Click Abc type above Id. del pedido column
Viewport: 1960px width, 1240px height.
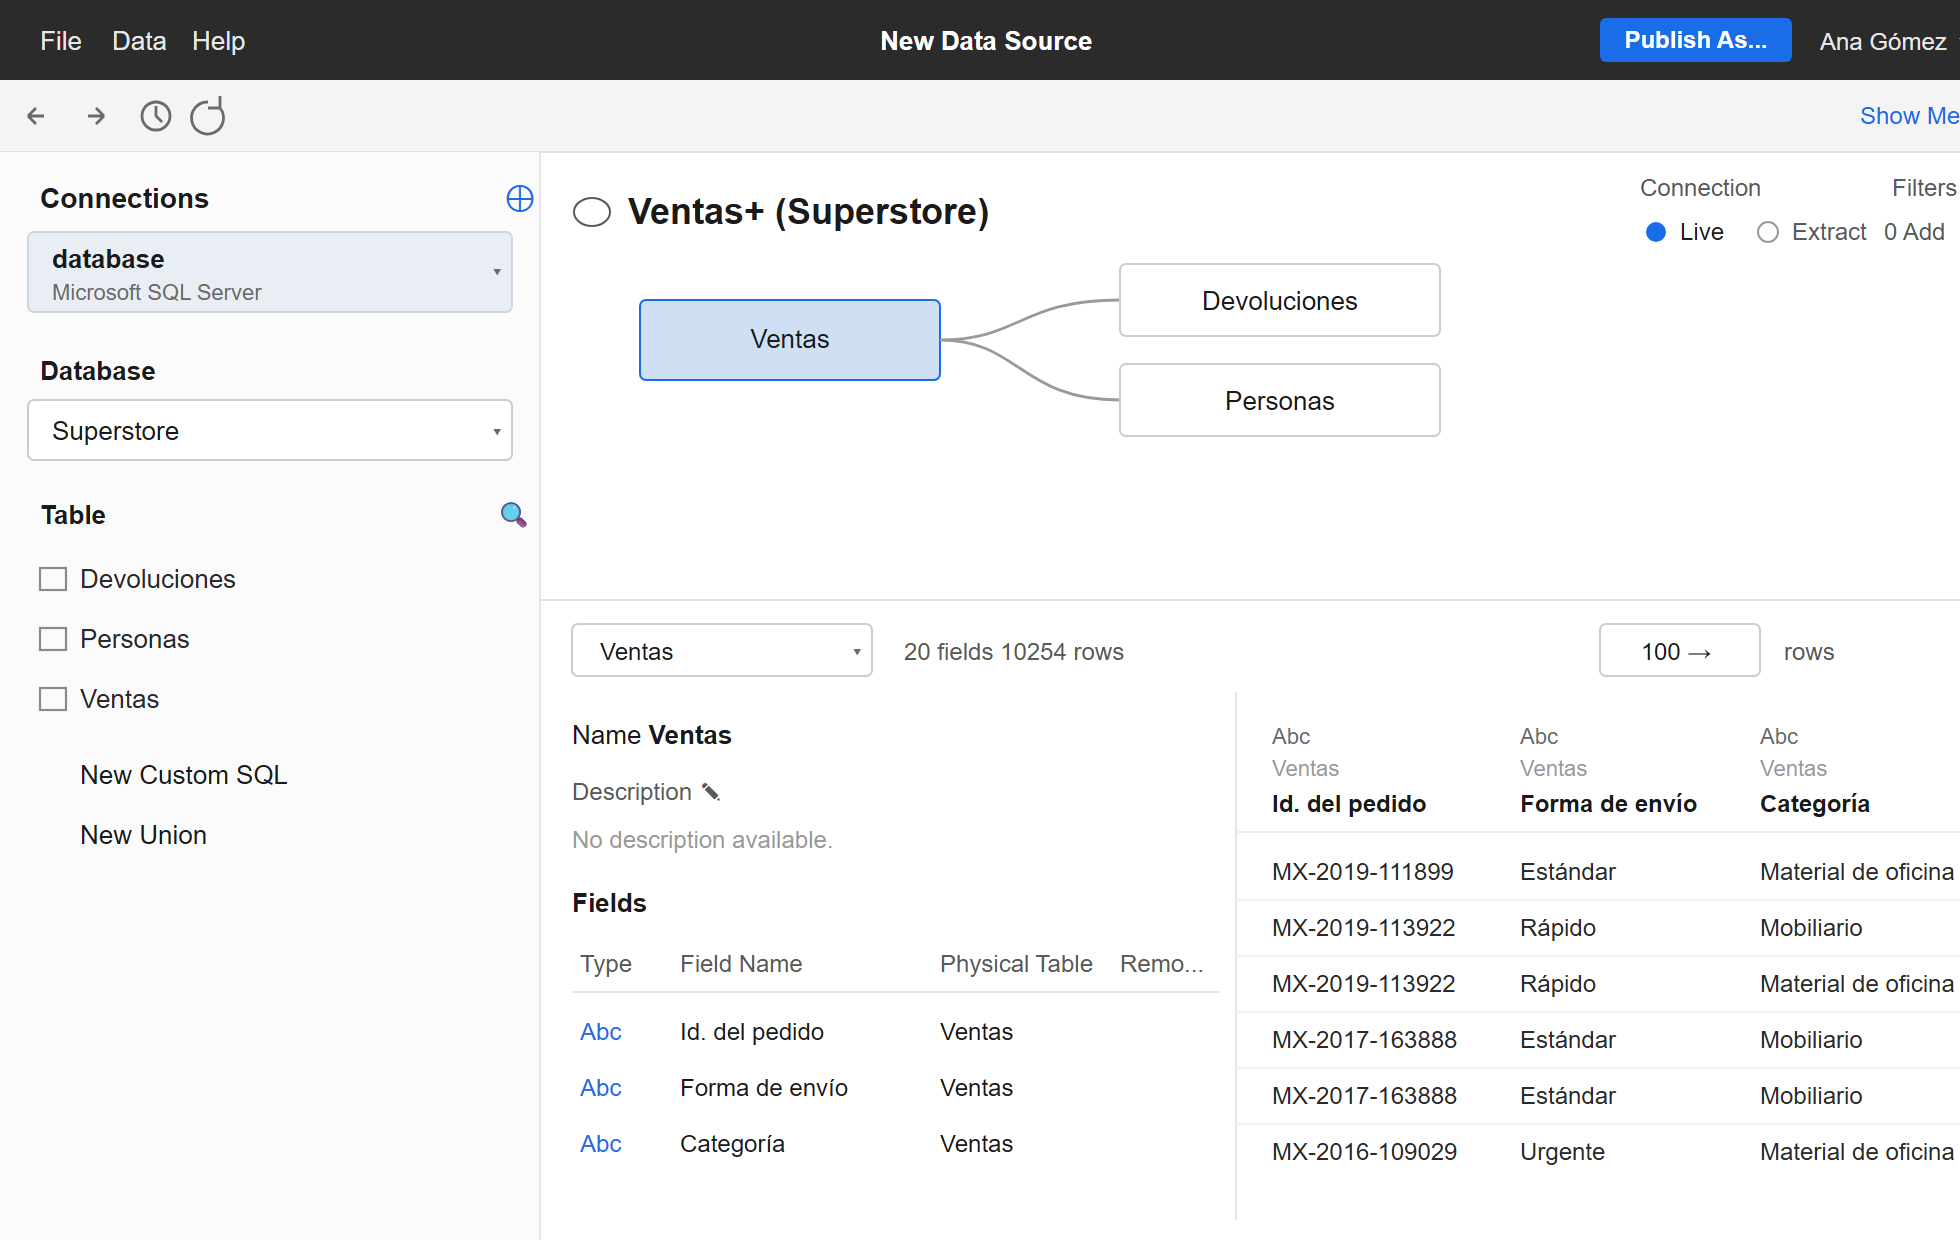[1291, 736]
